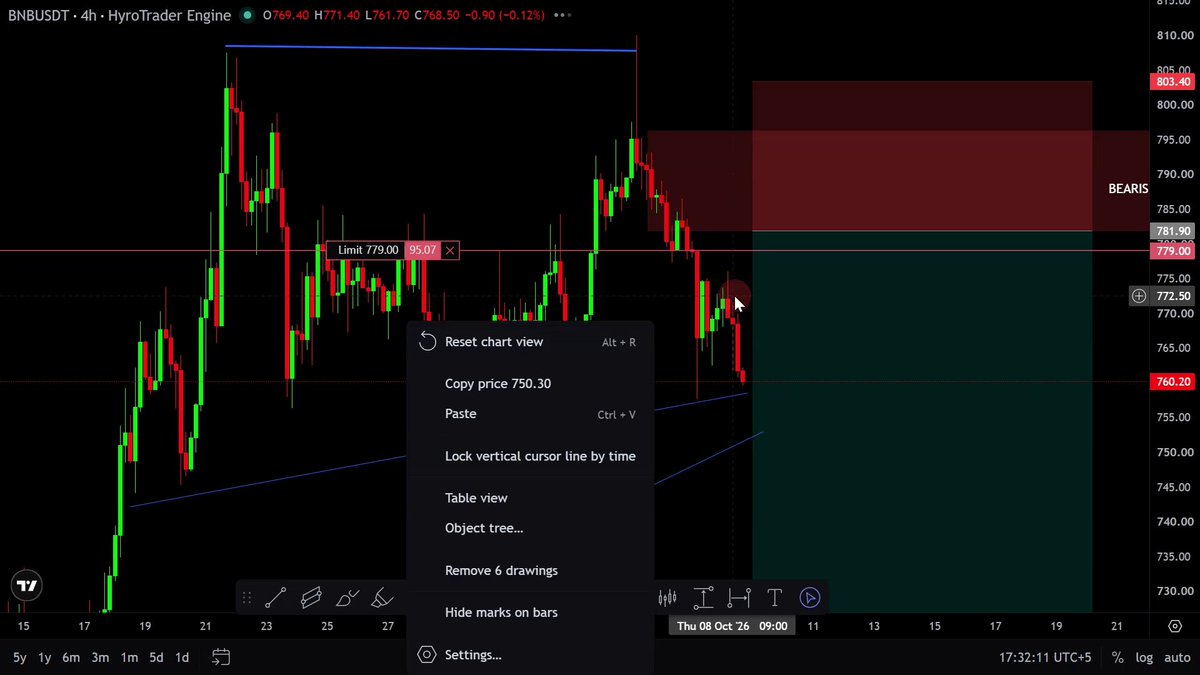Click the plus icon beside 772.50 price

(x=1139, y=296)
